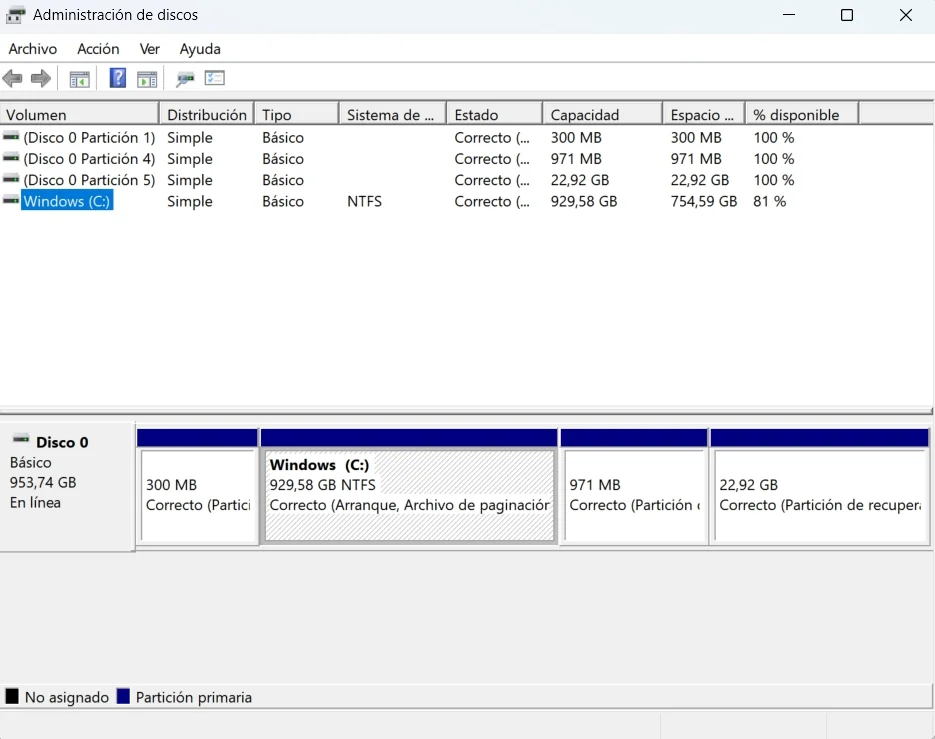The image size is (935, 739).
Task: Click the NTFS file system cell
Action: pyautogui.click(x=364, y=202)
